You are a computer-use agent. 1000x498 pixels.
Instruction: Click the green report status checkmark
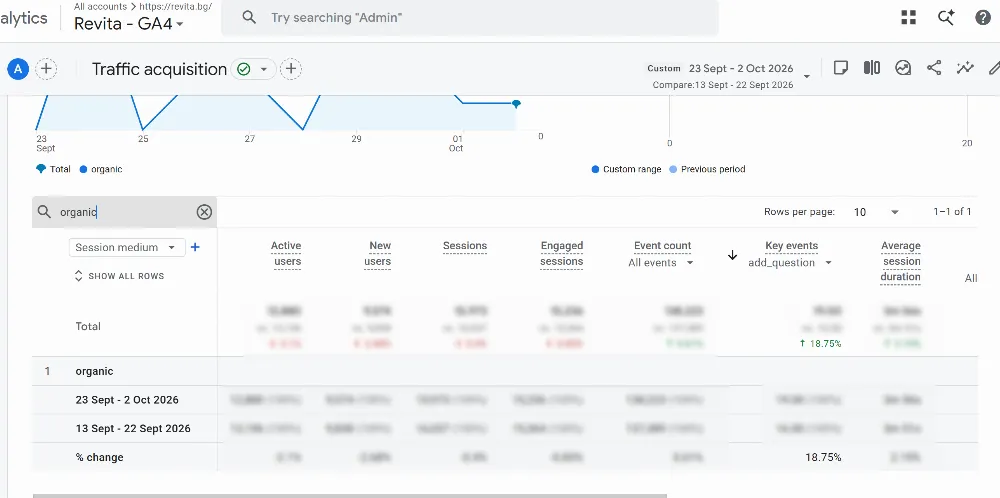(244, 69)
